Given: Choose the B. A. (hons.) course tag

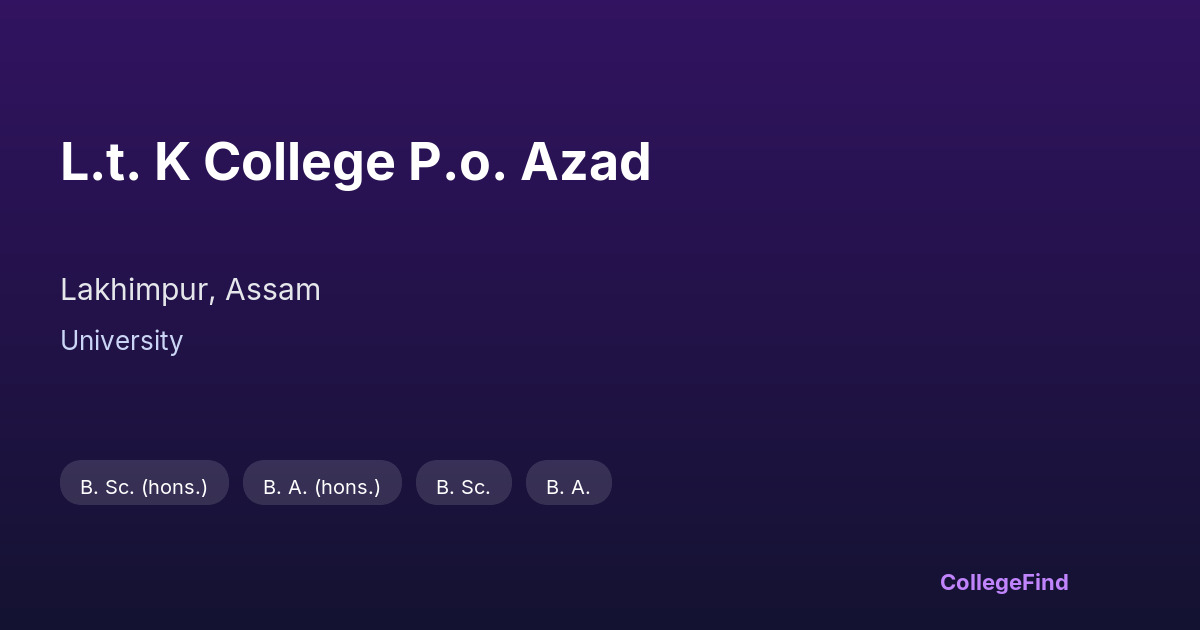Looking at the screenshot, I should click(x=322, y=487).
